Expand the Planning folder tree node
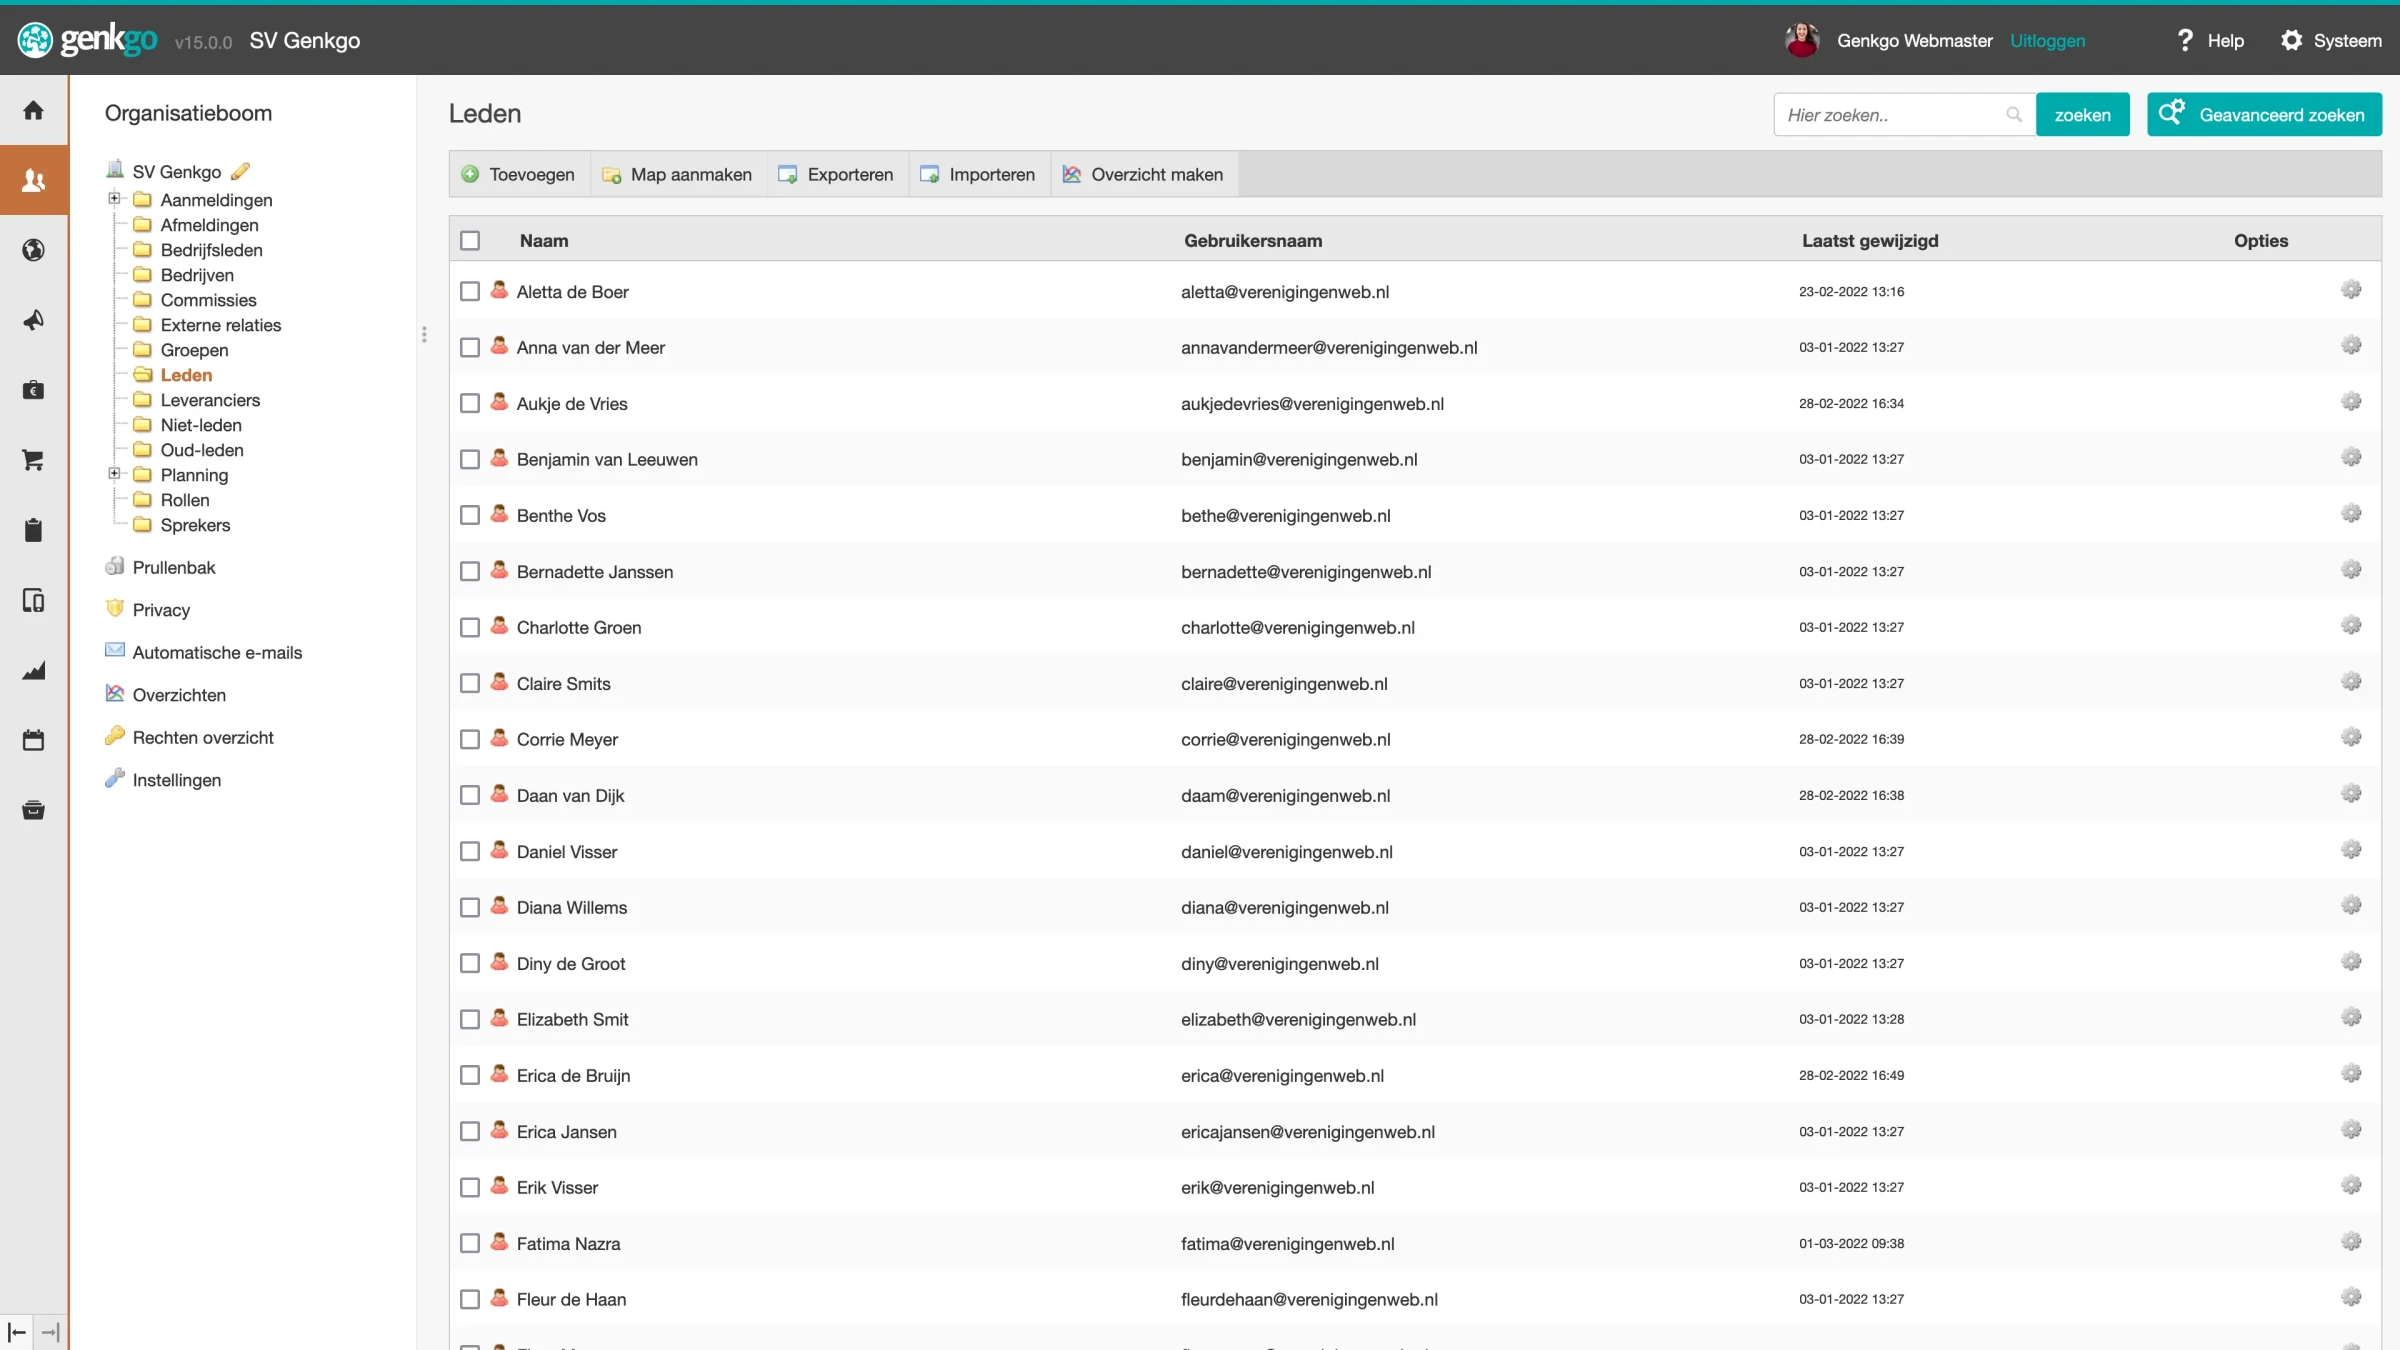Viewport: 2400px width, 1350px height. [114, 473]
